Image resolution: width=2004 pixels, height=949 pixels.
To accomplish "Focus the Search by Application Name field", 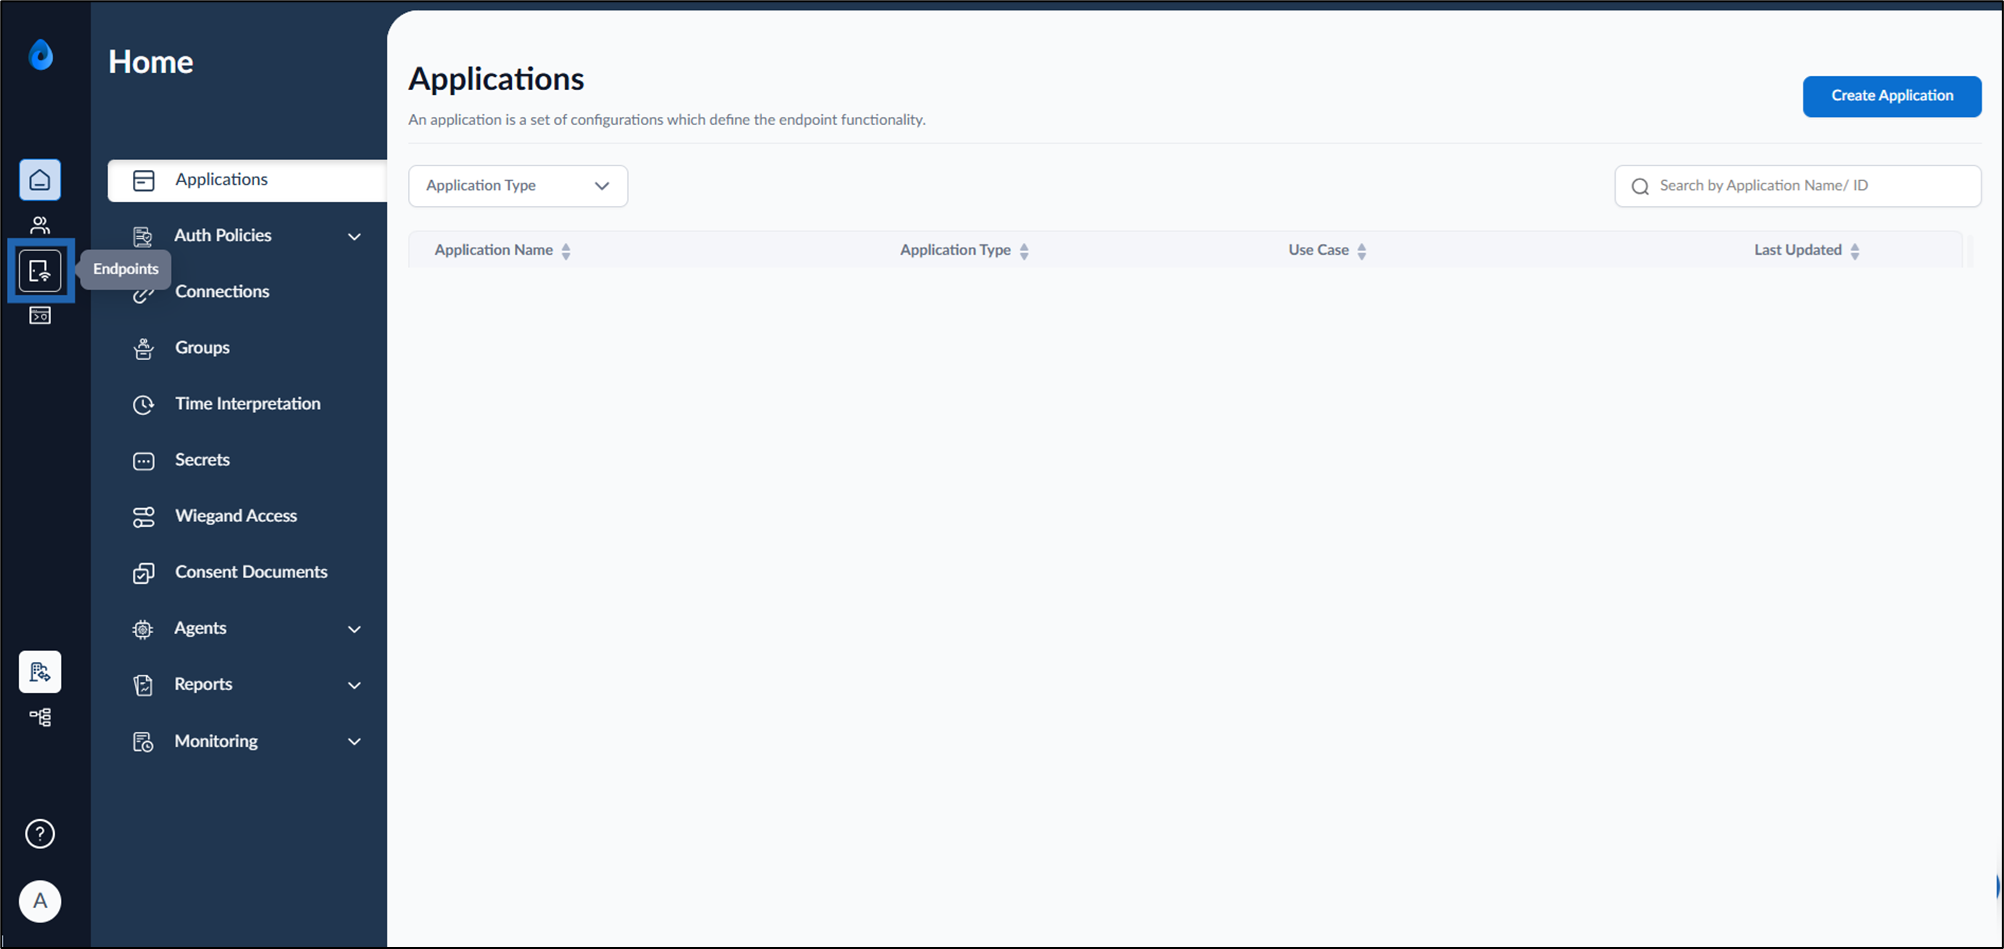I will (x=1798, y=186).
